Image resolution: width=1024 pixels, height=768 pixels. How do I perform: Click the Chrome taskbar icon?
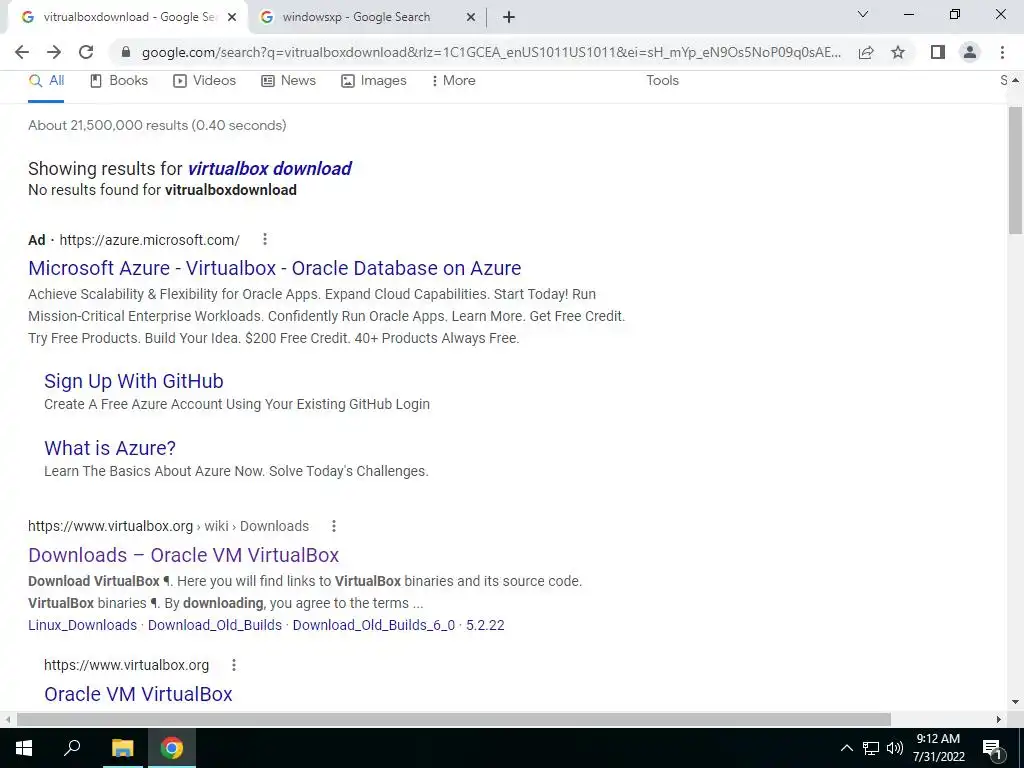point(172,748)
